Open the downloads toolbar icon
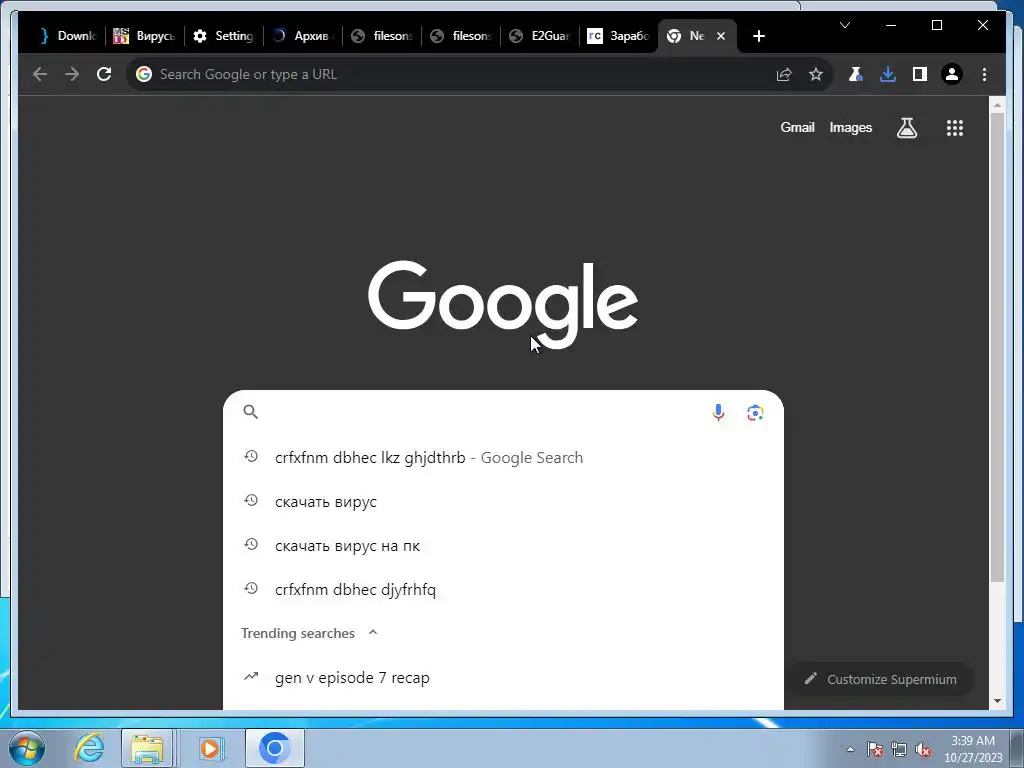Screen dimensions: 1024x768 (888, 74)
